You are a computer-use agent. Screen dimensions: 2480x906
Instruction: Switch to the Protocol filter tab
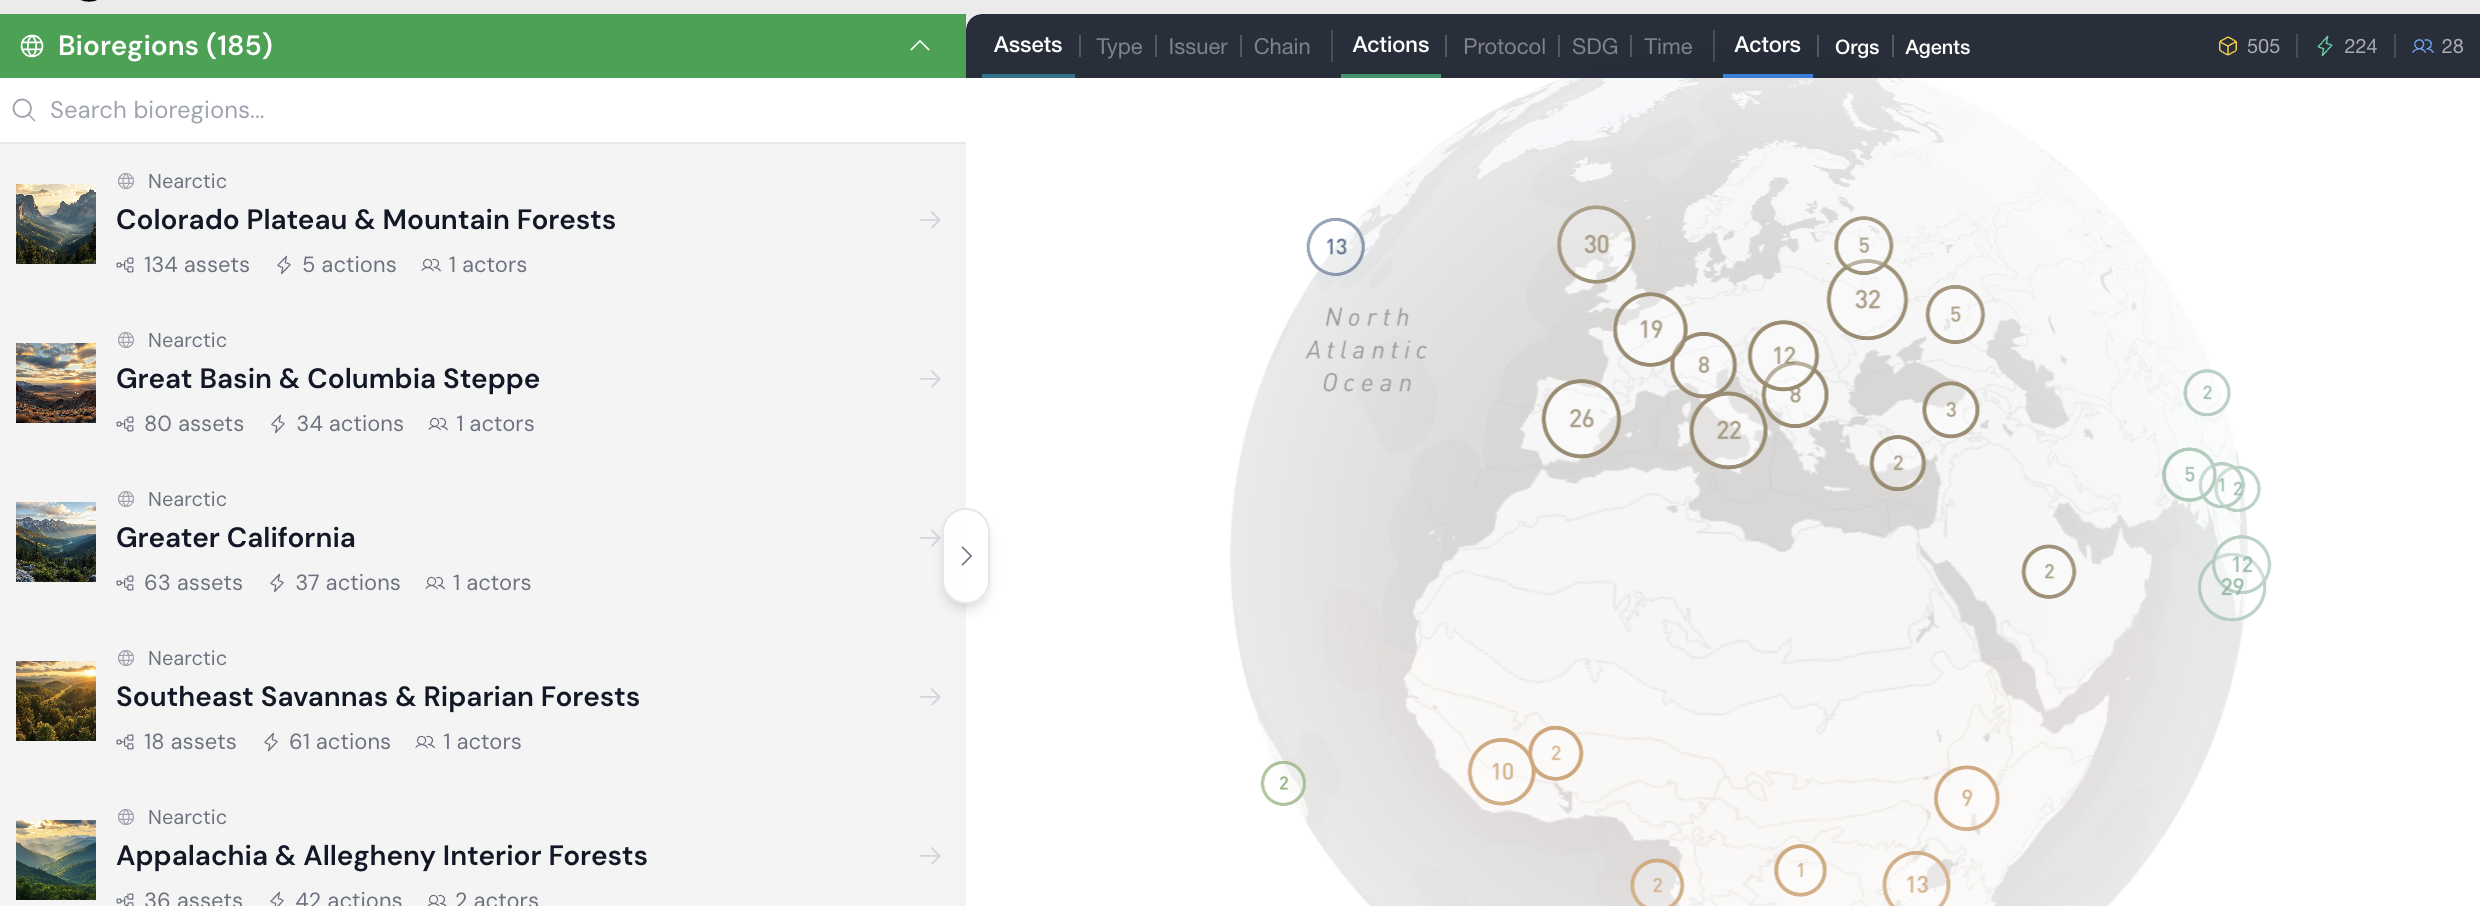point(1503,47)
